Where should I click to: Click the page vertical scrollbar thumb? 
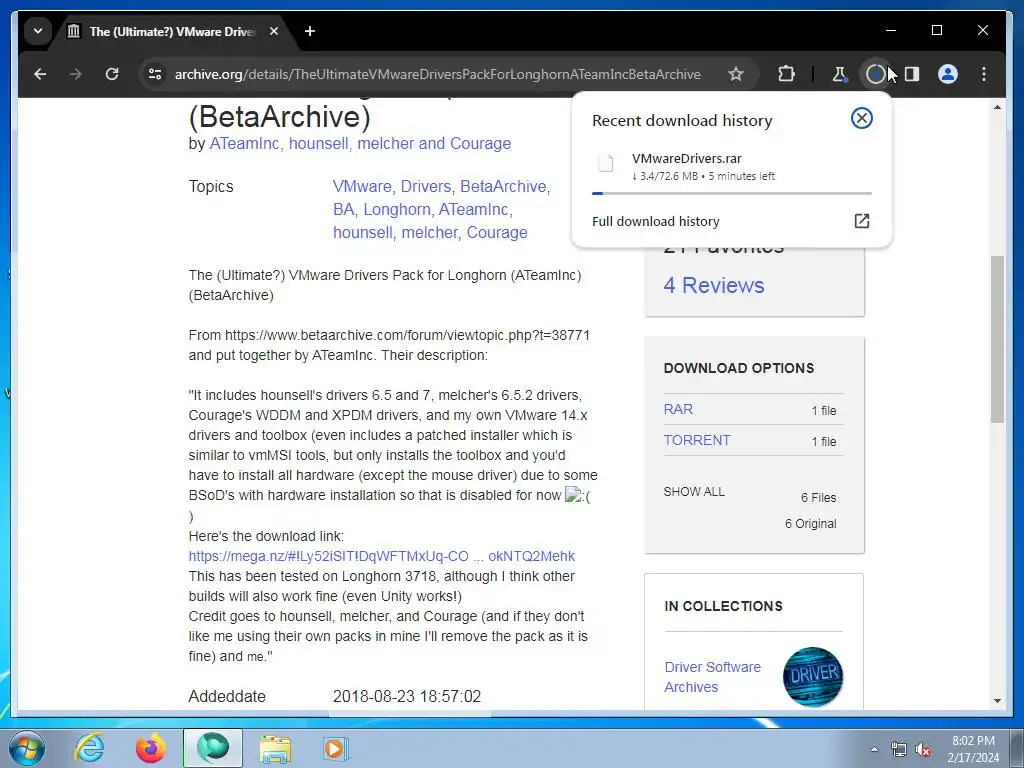pos(997,340)
